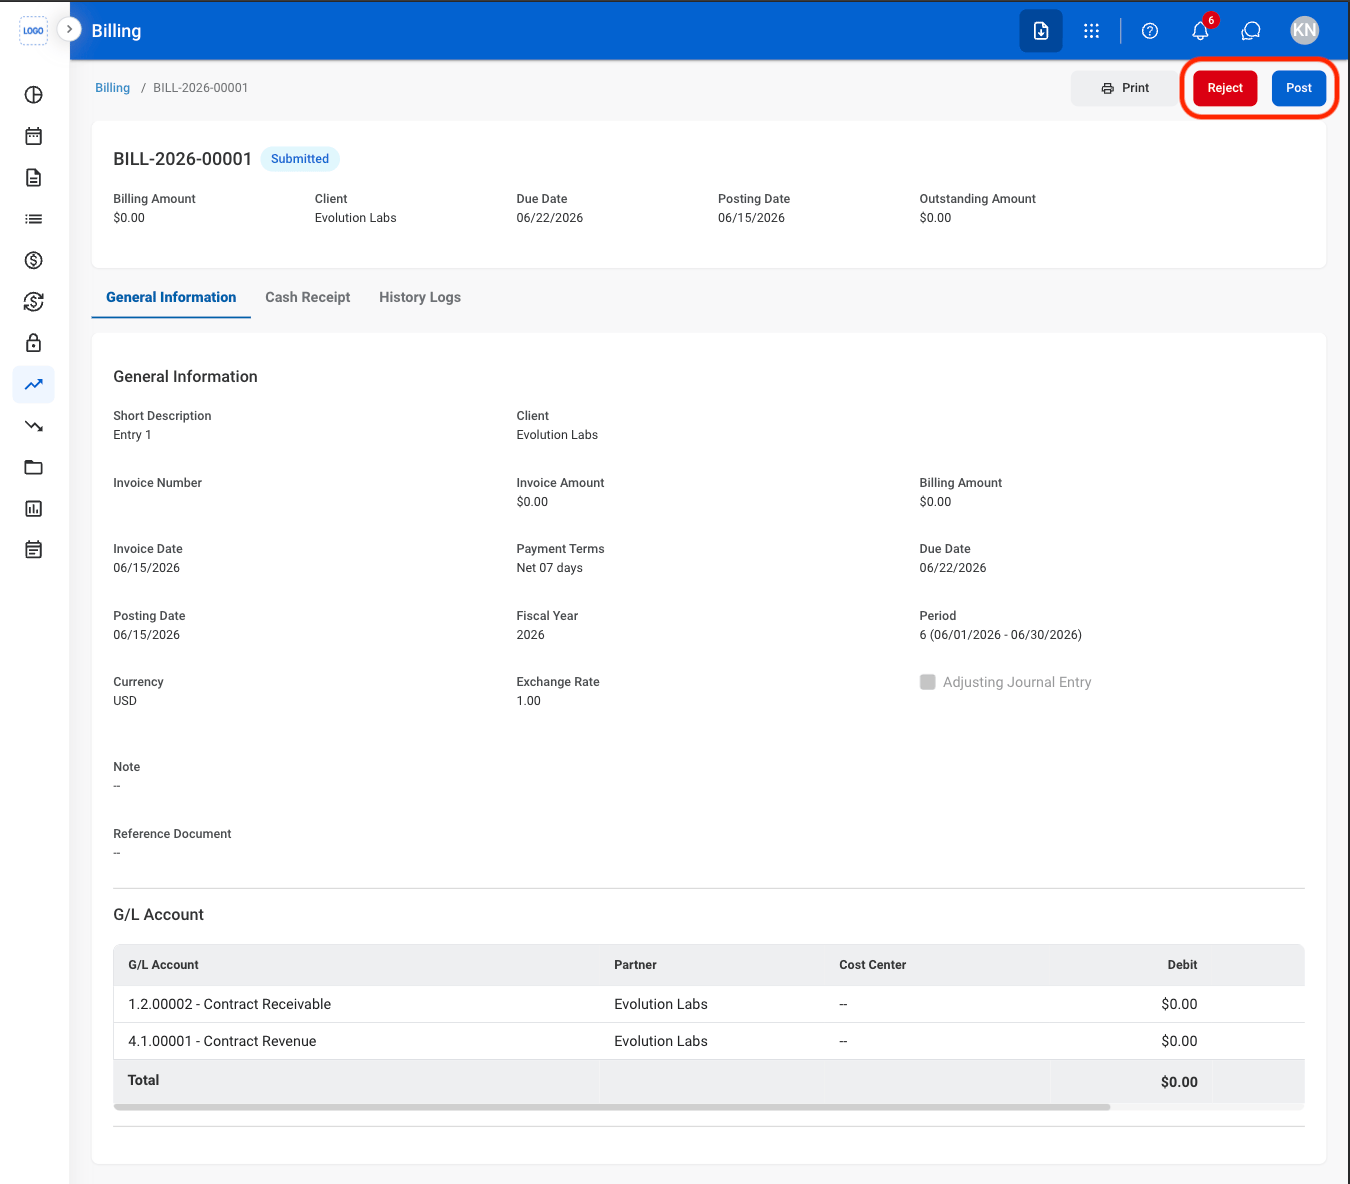Click the Total row label
This screenshot has width=1350, height=1184.
144,1080
